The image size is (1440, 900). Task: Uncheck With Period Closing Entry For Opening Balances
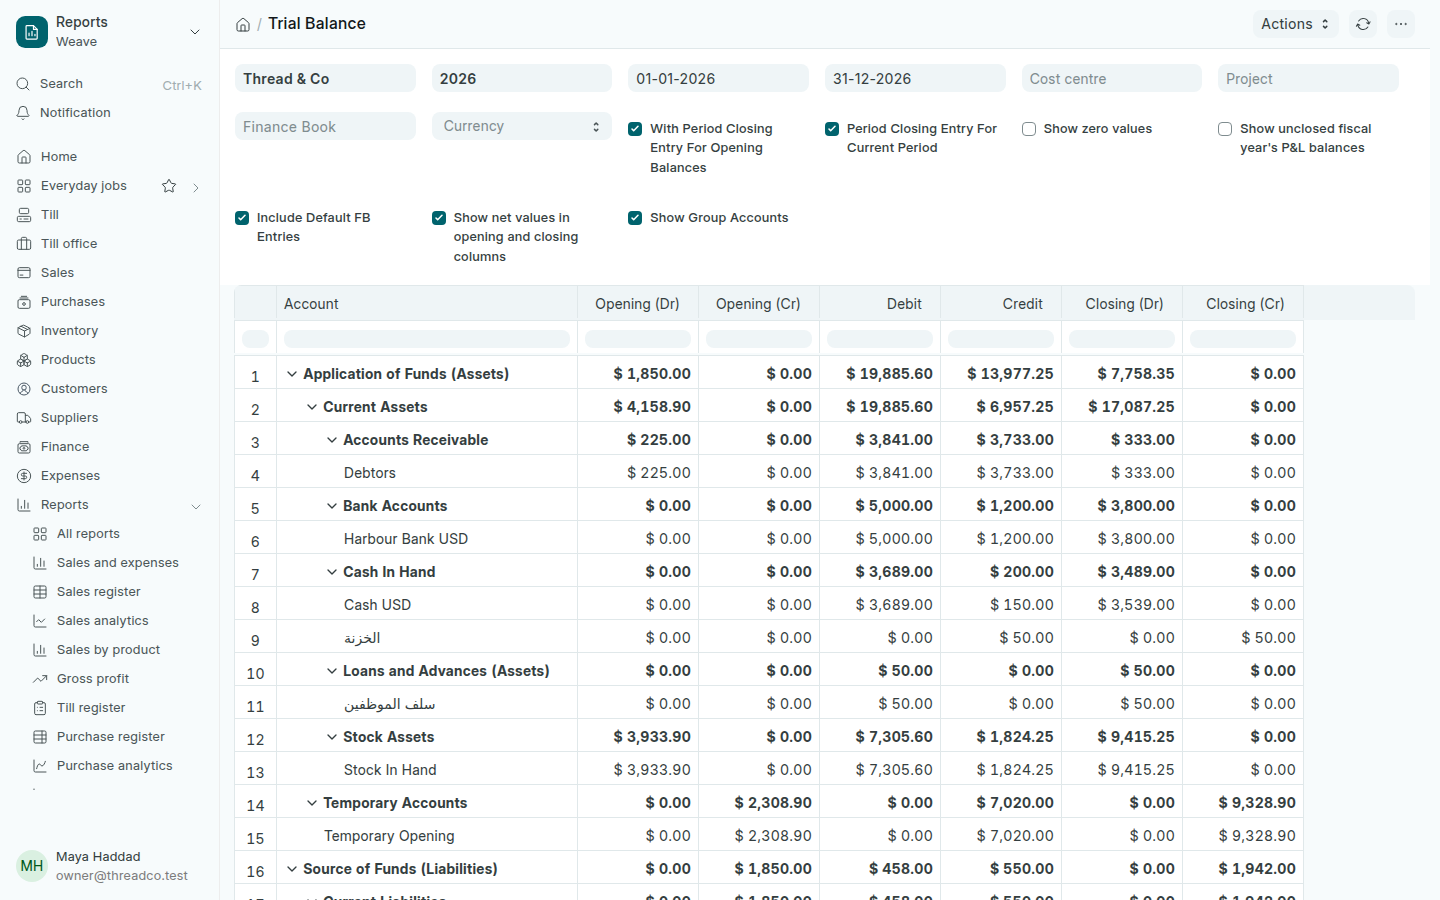click(x=635, y=129)
